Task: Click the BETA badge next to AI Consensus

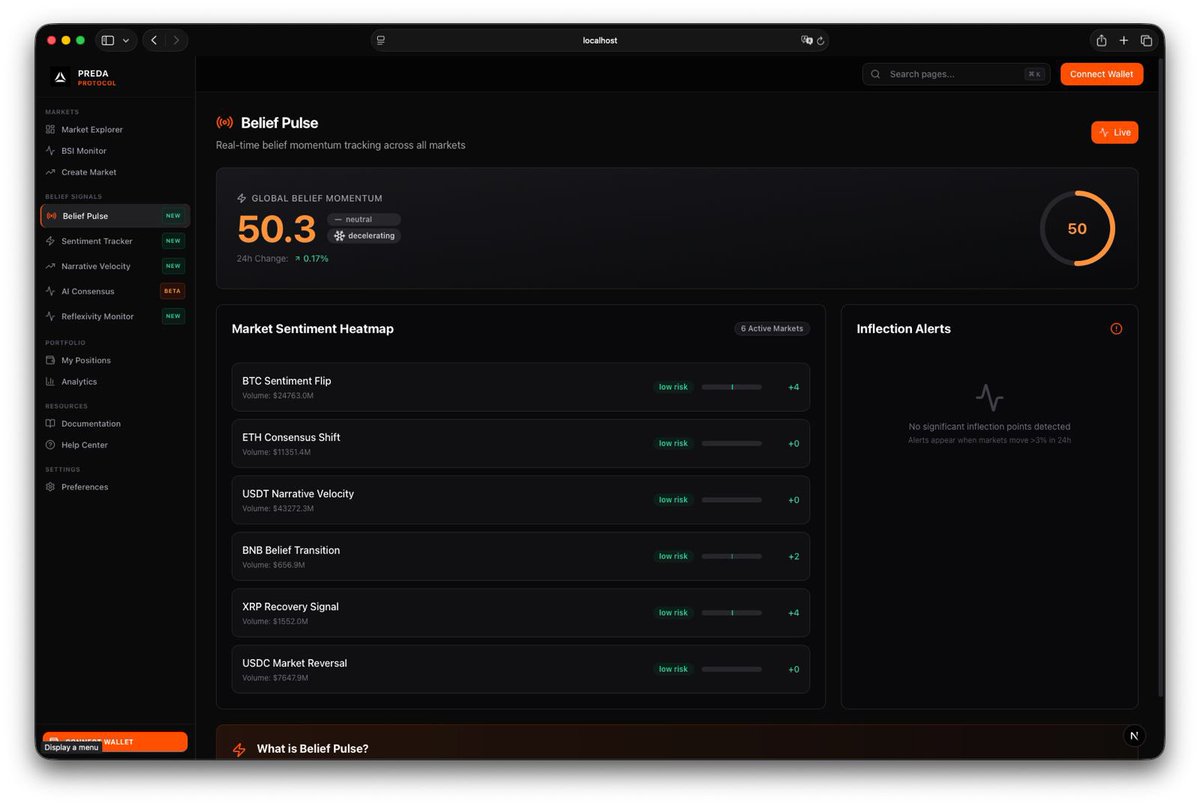Action: [173, 291]
